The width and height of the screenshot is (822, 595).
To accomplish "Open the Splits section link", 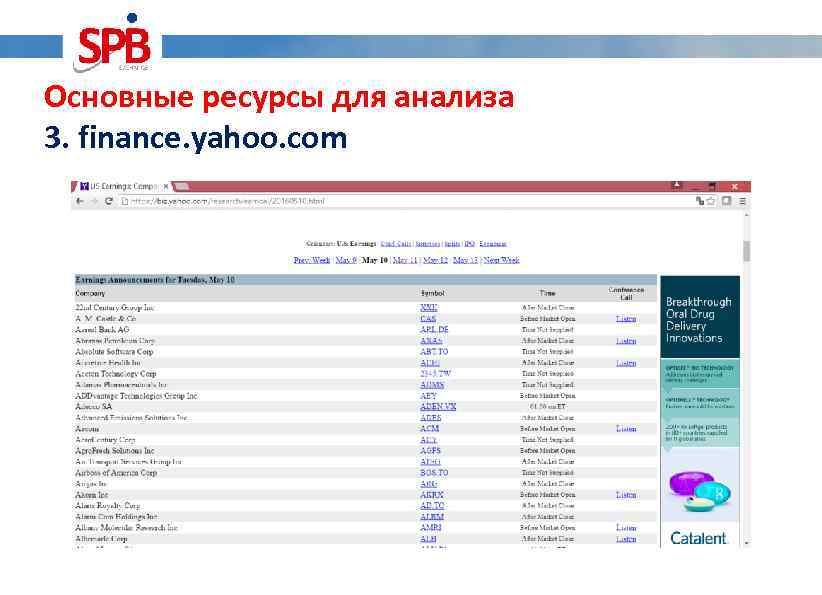I will pos(451,243).
